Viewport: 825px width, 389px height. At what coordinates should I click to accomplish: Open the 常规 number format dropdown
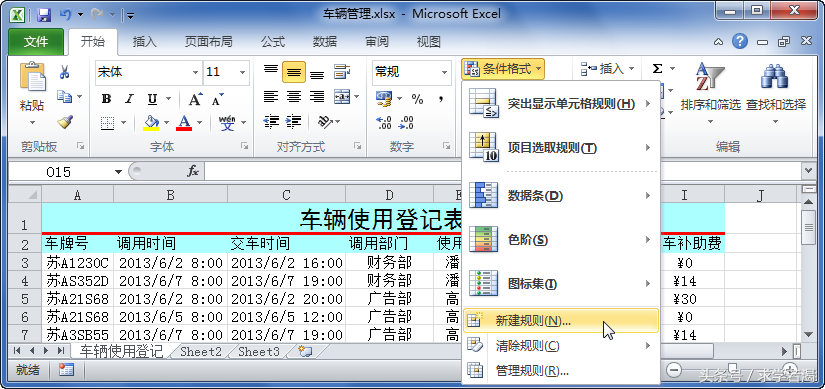(445, 73)
